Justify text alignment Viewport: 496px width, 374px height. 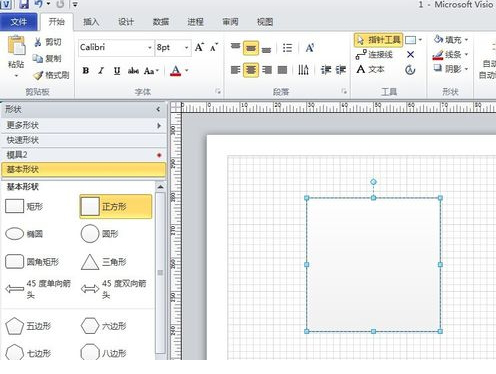[x=282, y=70]
